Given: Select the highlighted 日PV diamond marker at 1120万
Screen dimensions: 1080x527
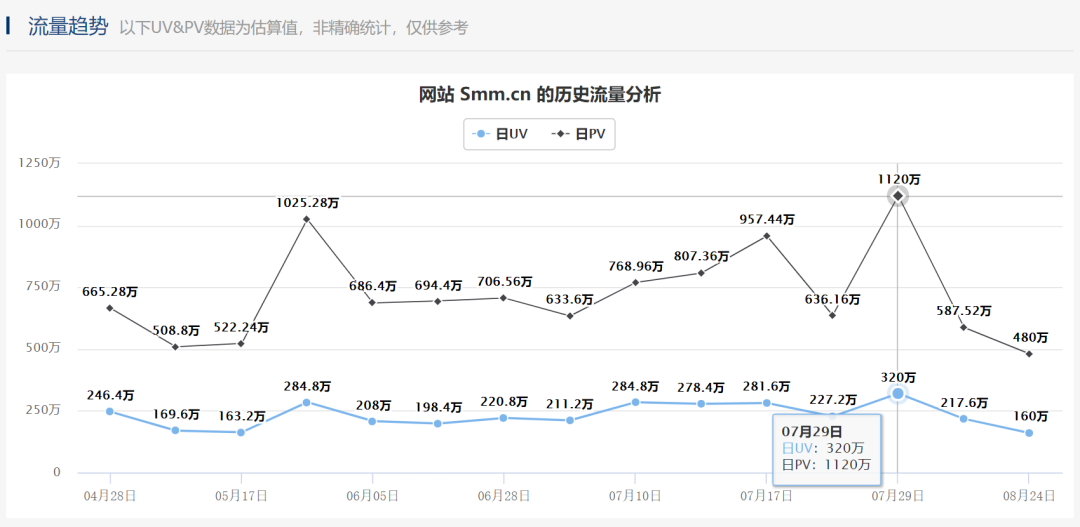Looking at the screenshot, I should 897,196.
